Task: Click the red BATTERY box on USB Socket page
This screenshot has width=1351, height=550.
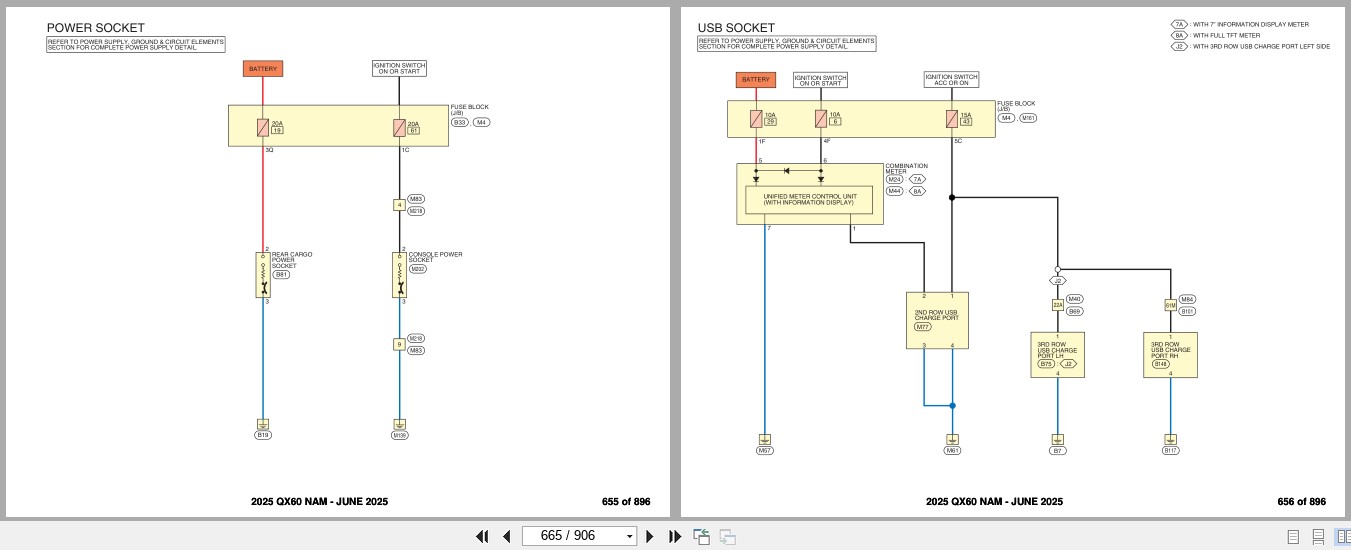Action: pyautogui.click(x=756, y=79)
